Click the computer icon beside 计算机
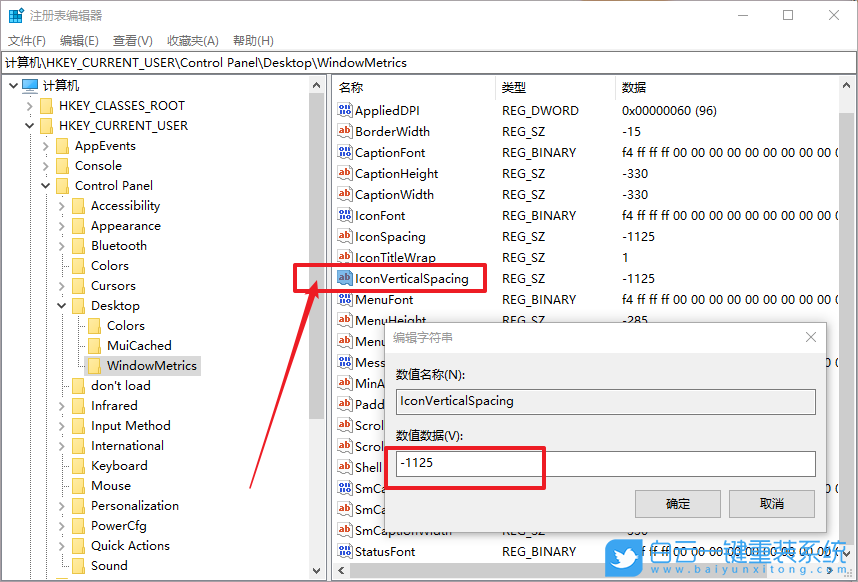Image resolution: width=858 pixels, height=582 pixels. (x=30, y=85)
